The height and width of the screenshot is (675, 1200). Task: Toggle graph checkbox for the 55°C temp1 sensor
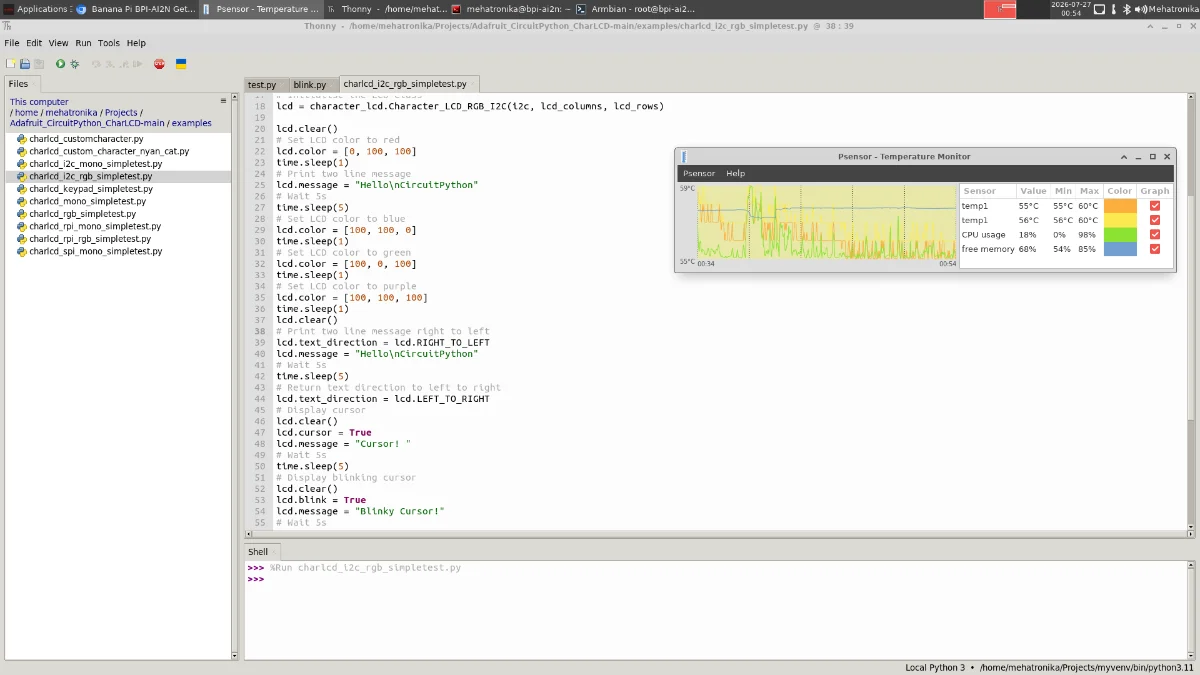click(x=1155, y=206)
